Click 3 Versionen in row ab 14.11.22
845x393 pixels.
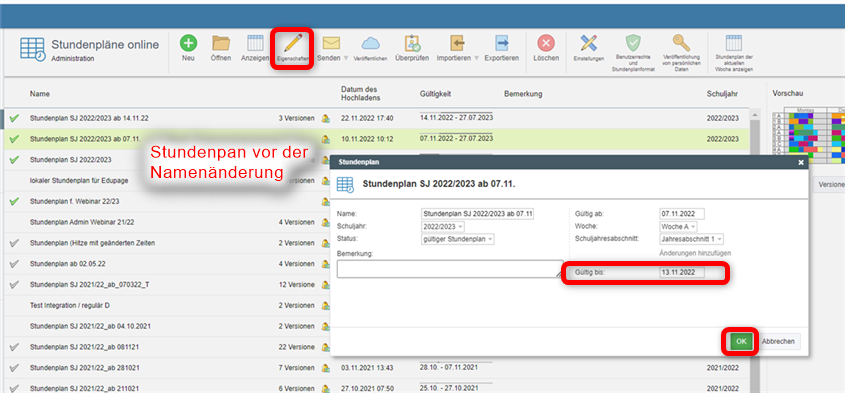click(x=296, y=118)
